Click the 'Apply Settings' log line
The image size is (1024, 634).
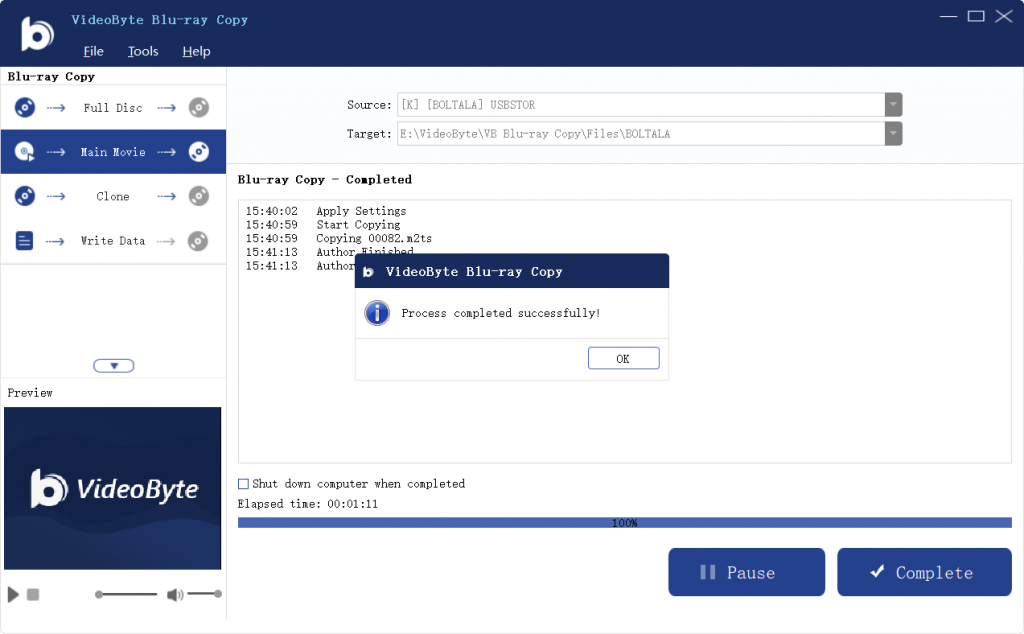click(361, 211)
